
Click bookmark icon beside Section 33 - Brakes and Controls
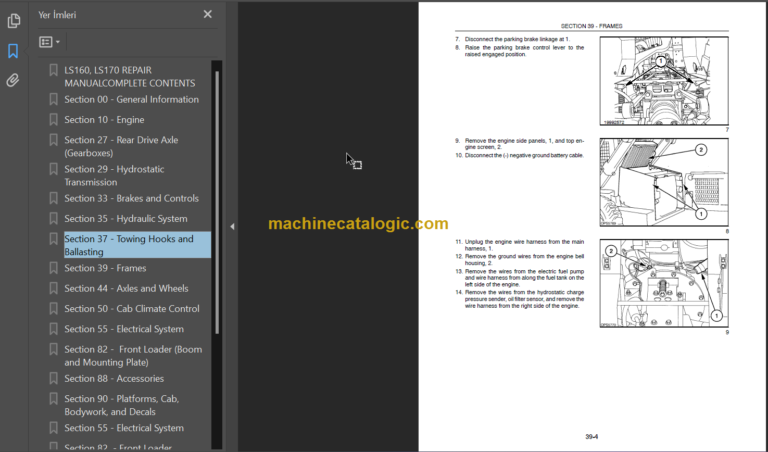[x=54, y=198]
